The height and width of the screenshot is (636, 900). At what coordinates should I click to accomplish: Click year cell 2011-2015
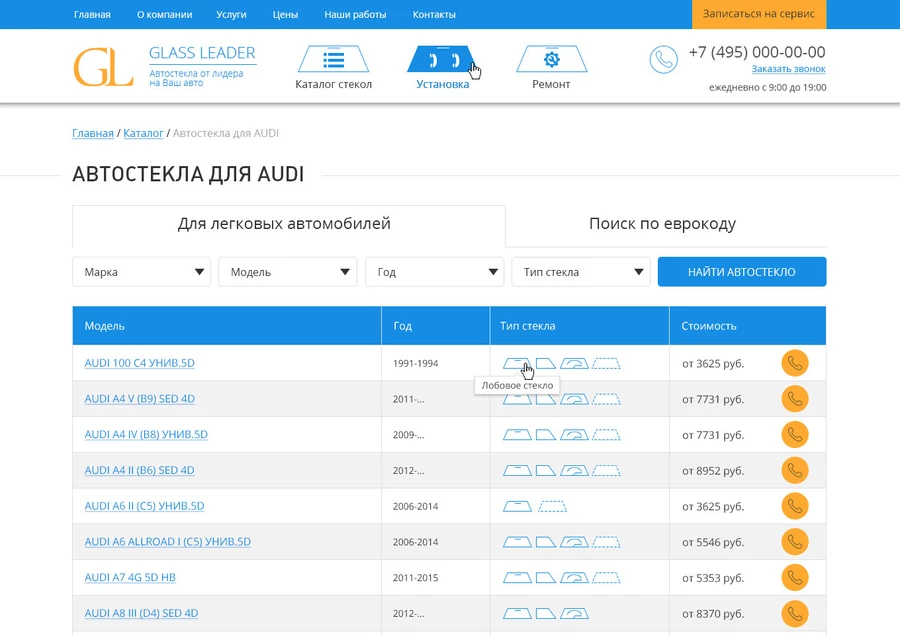pyautogui.click(x=416, y=578)
